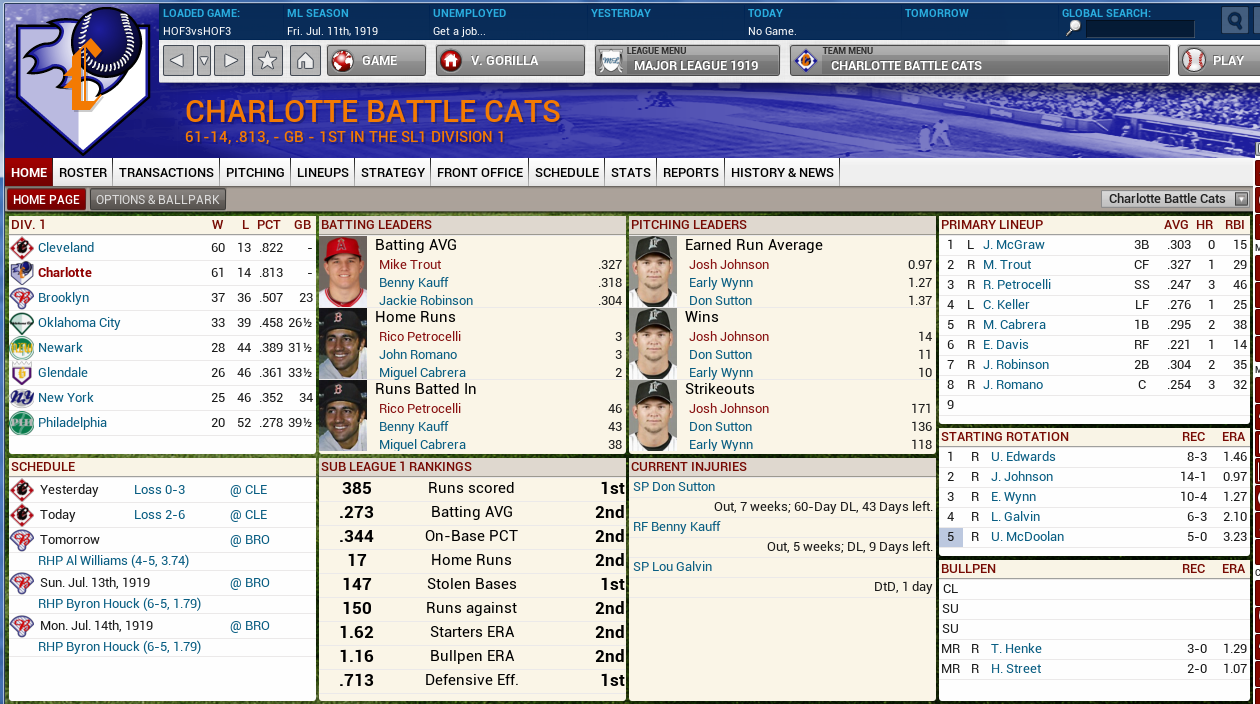The height and width of the screenshot is (704, 1260).
Task: Click the Cleveland team logo in standings
Action: pos(22,248)
